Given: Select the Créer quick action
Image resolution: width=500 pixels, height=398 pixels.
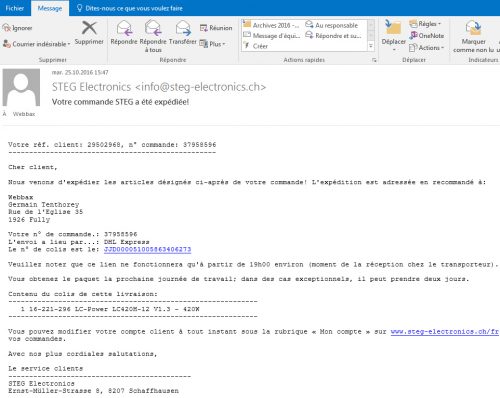Looking at the screenshot, I should pos(256,46).
